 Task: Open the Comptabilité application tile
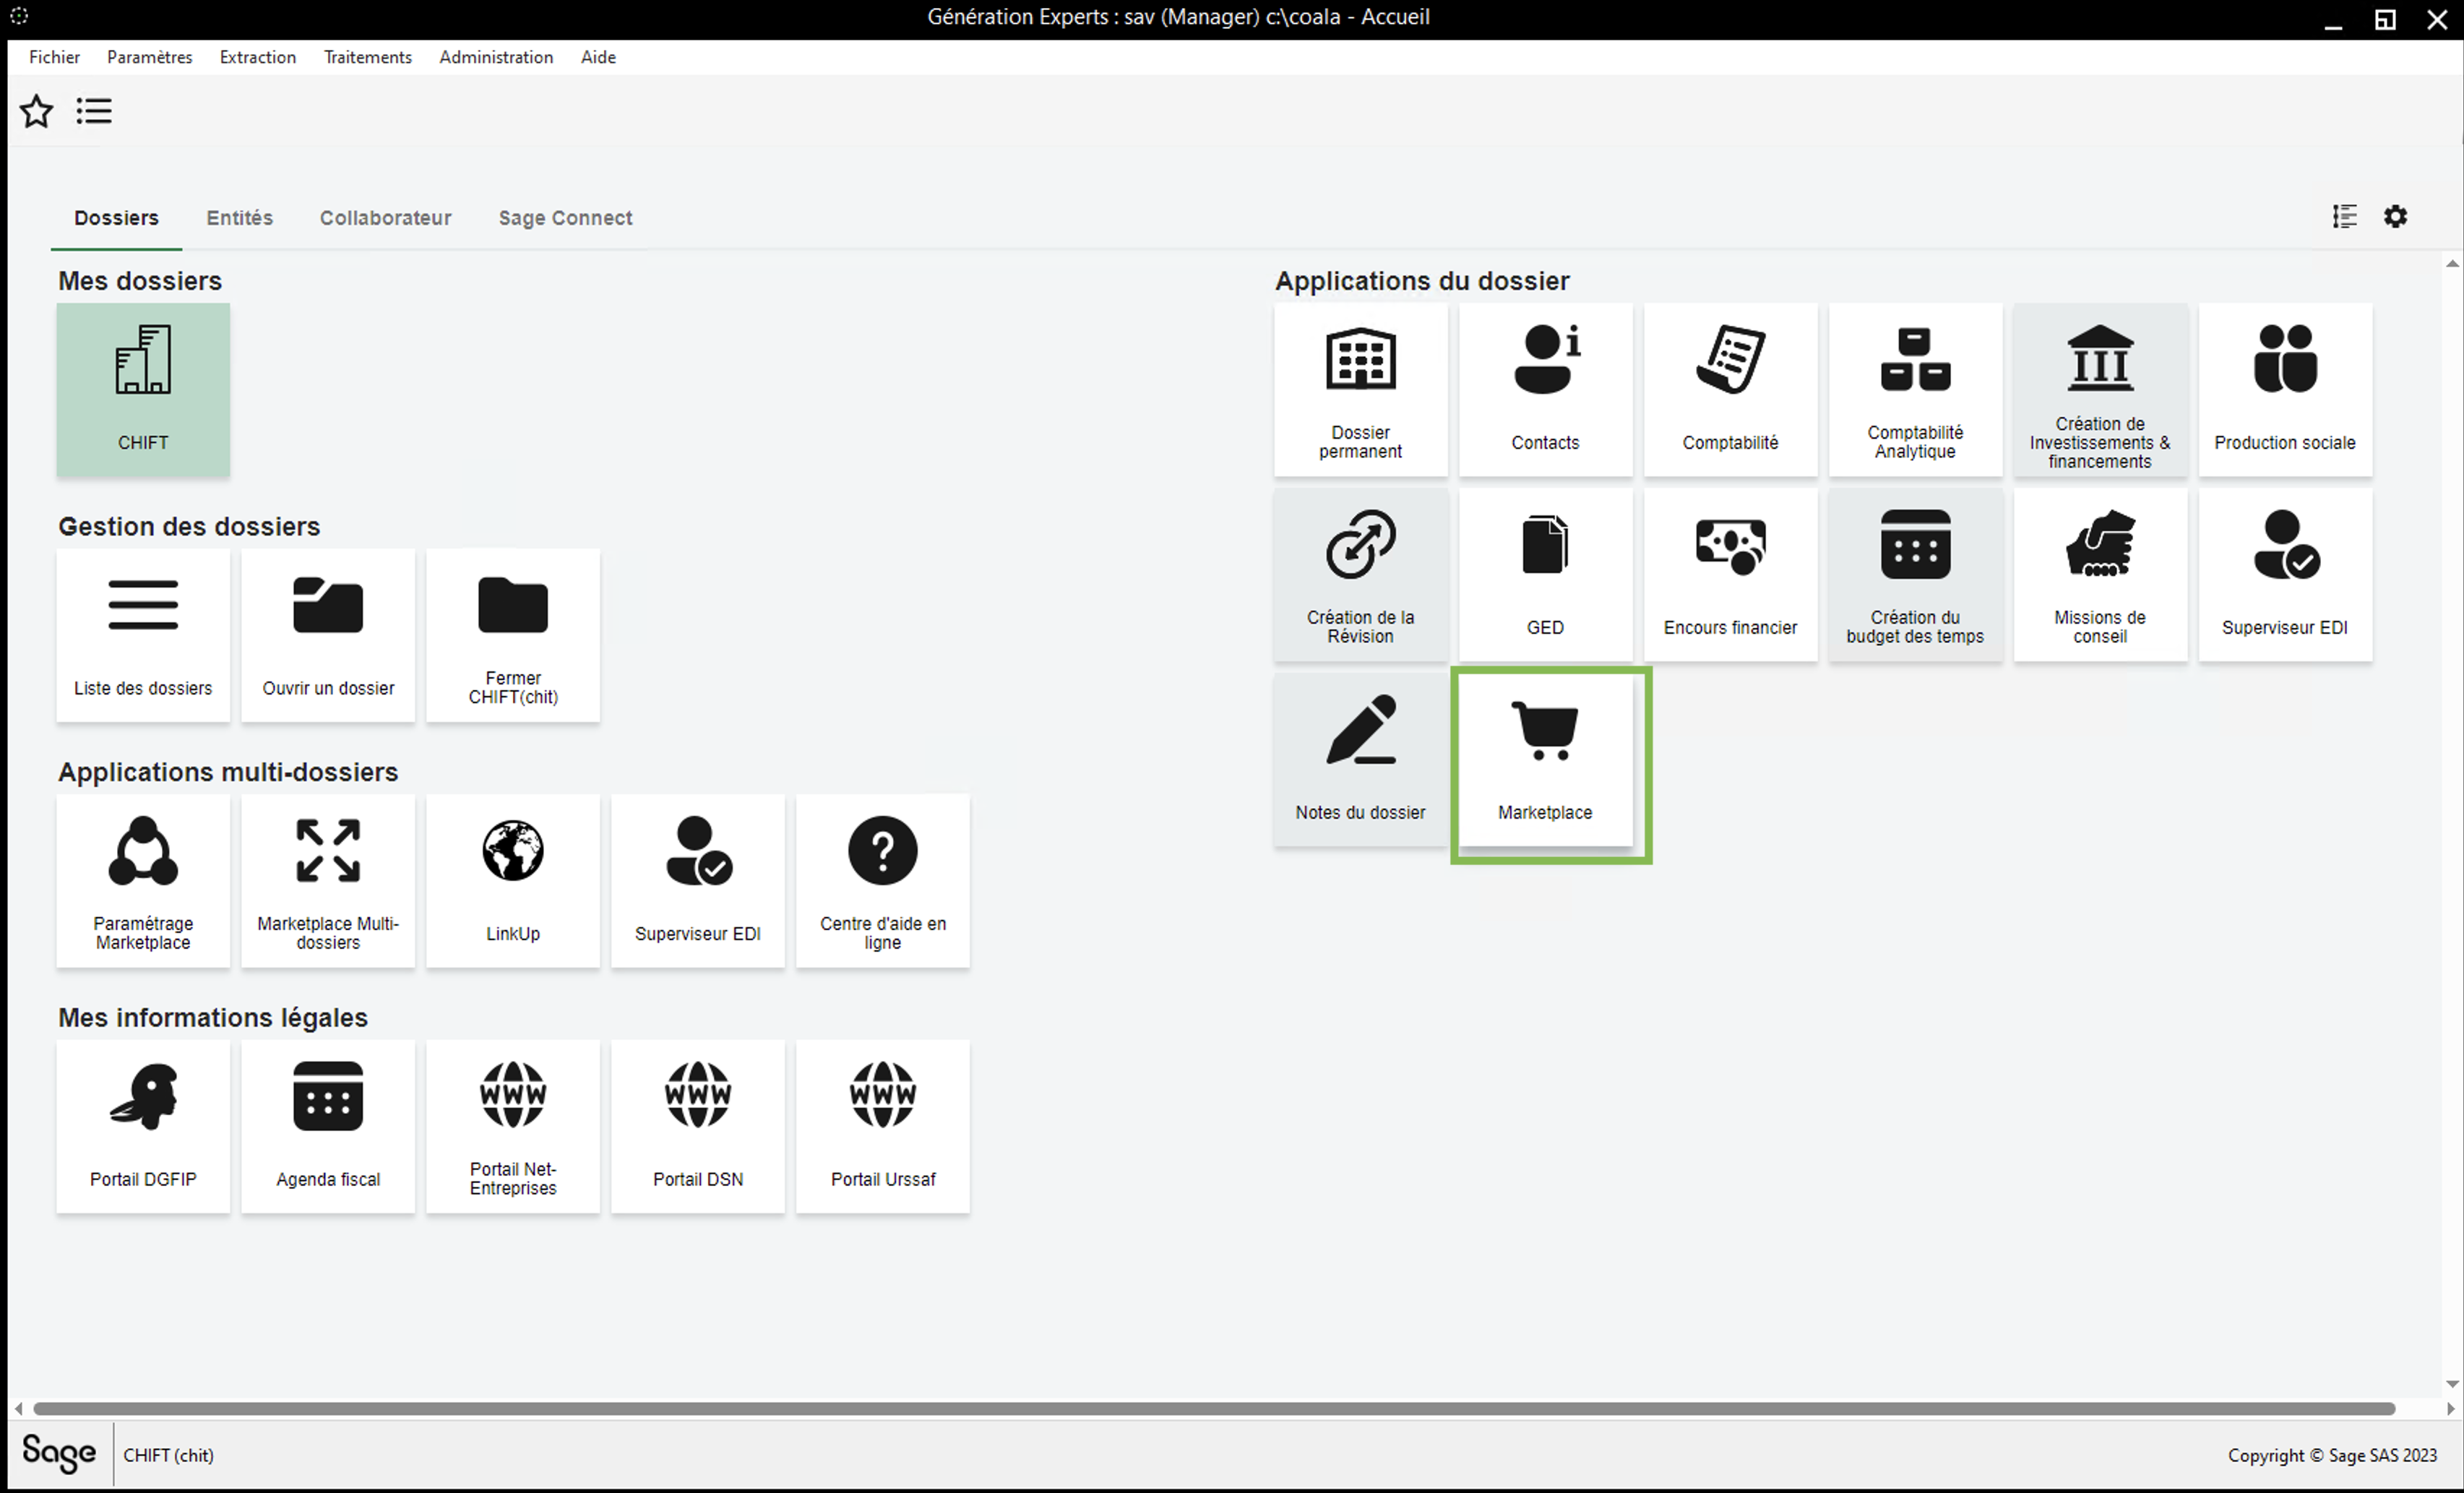point(1729,390)
